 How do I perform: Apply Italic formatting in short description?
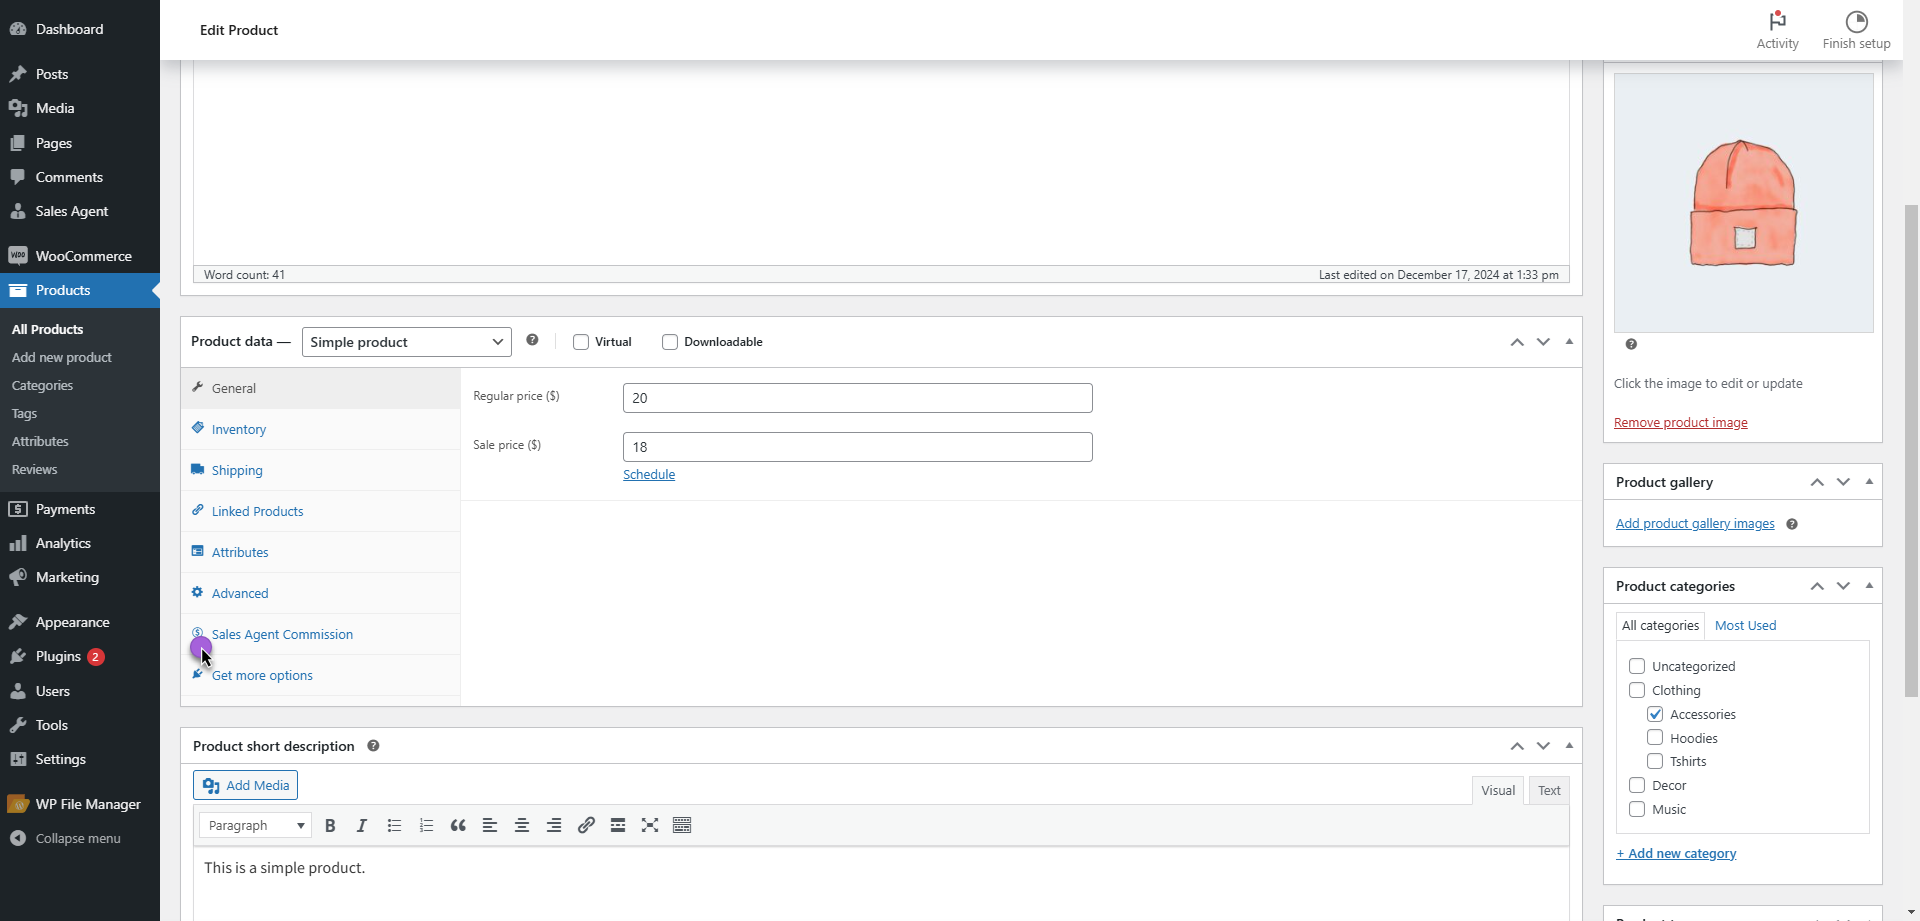pyautogui.click(x=362, y=825)
